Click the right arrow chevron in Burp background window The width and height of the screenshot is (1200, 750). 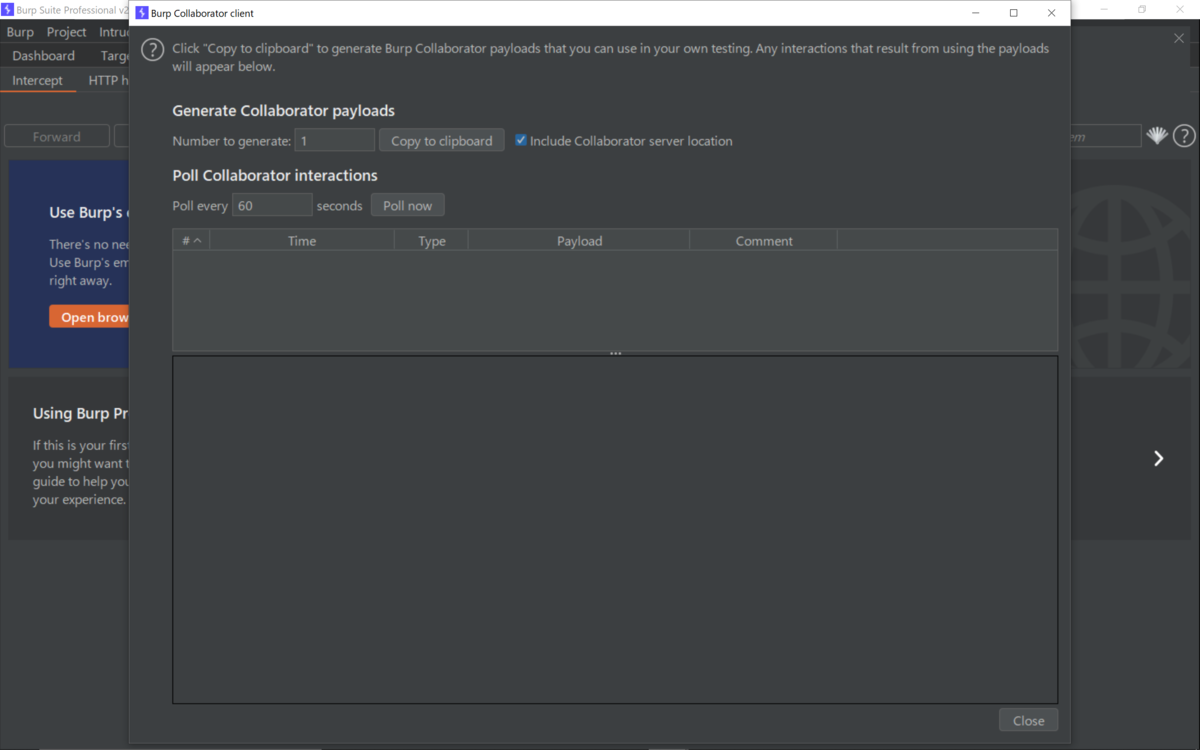coord(1159,458)
